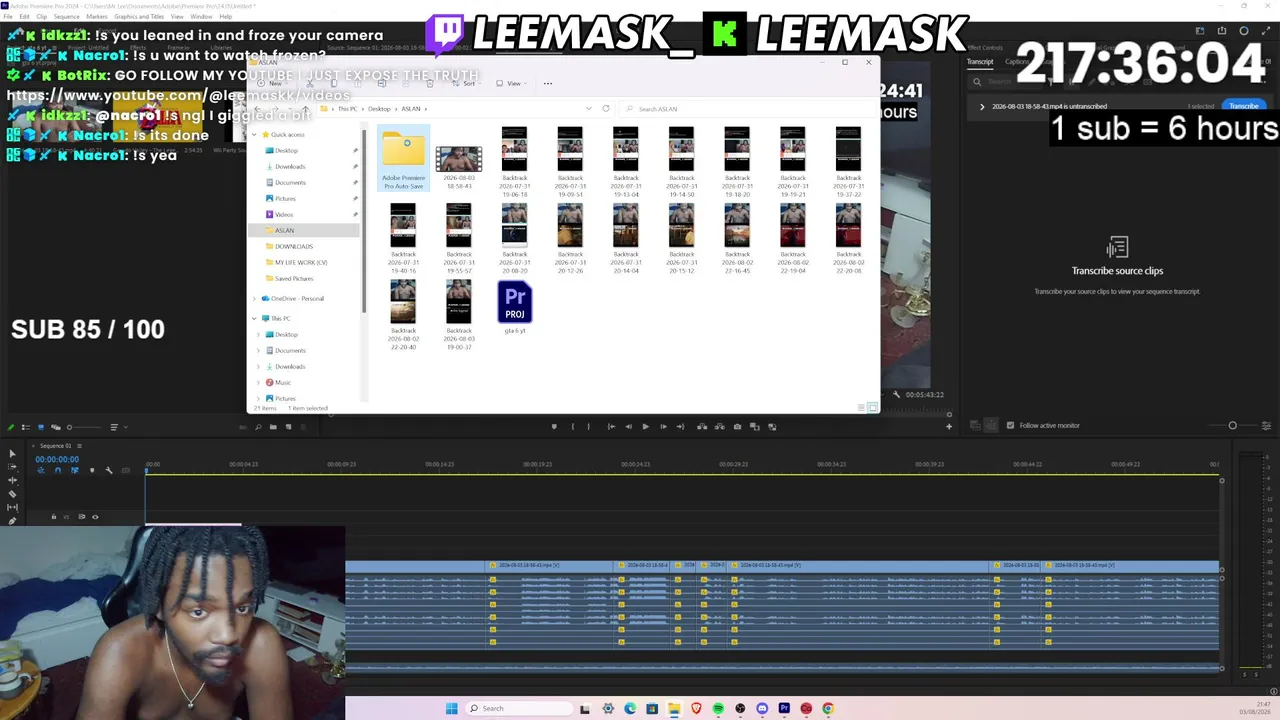The image size is (1280, 720).
Task: Open Google Chrome from the Windows taskbar
Action: tap(828, 708)
